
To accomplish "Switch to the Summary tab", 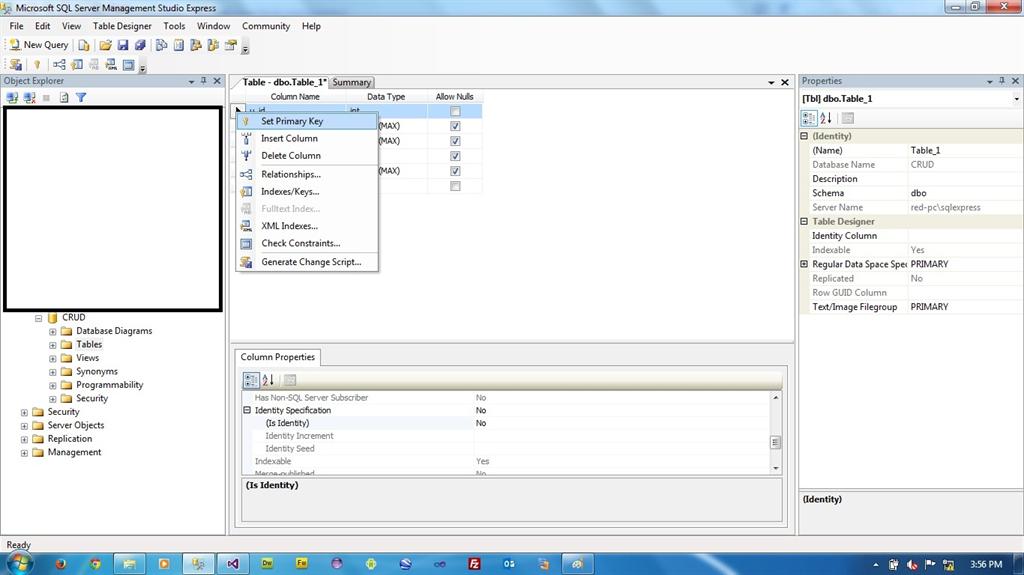I will (x=351, y=82).
